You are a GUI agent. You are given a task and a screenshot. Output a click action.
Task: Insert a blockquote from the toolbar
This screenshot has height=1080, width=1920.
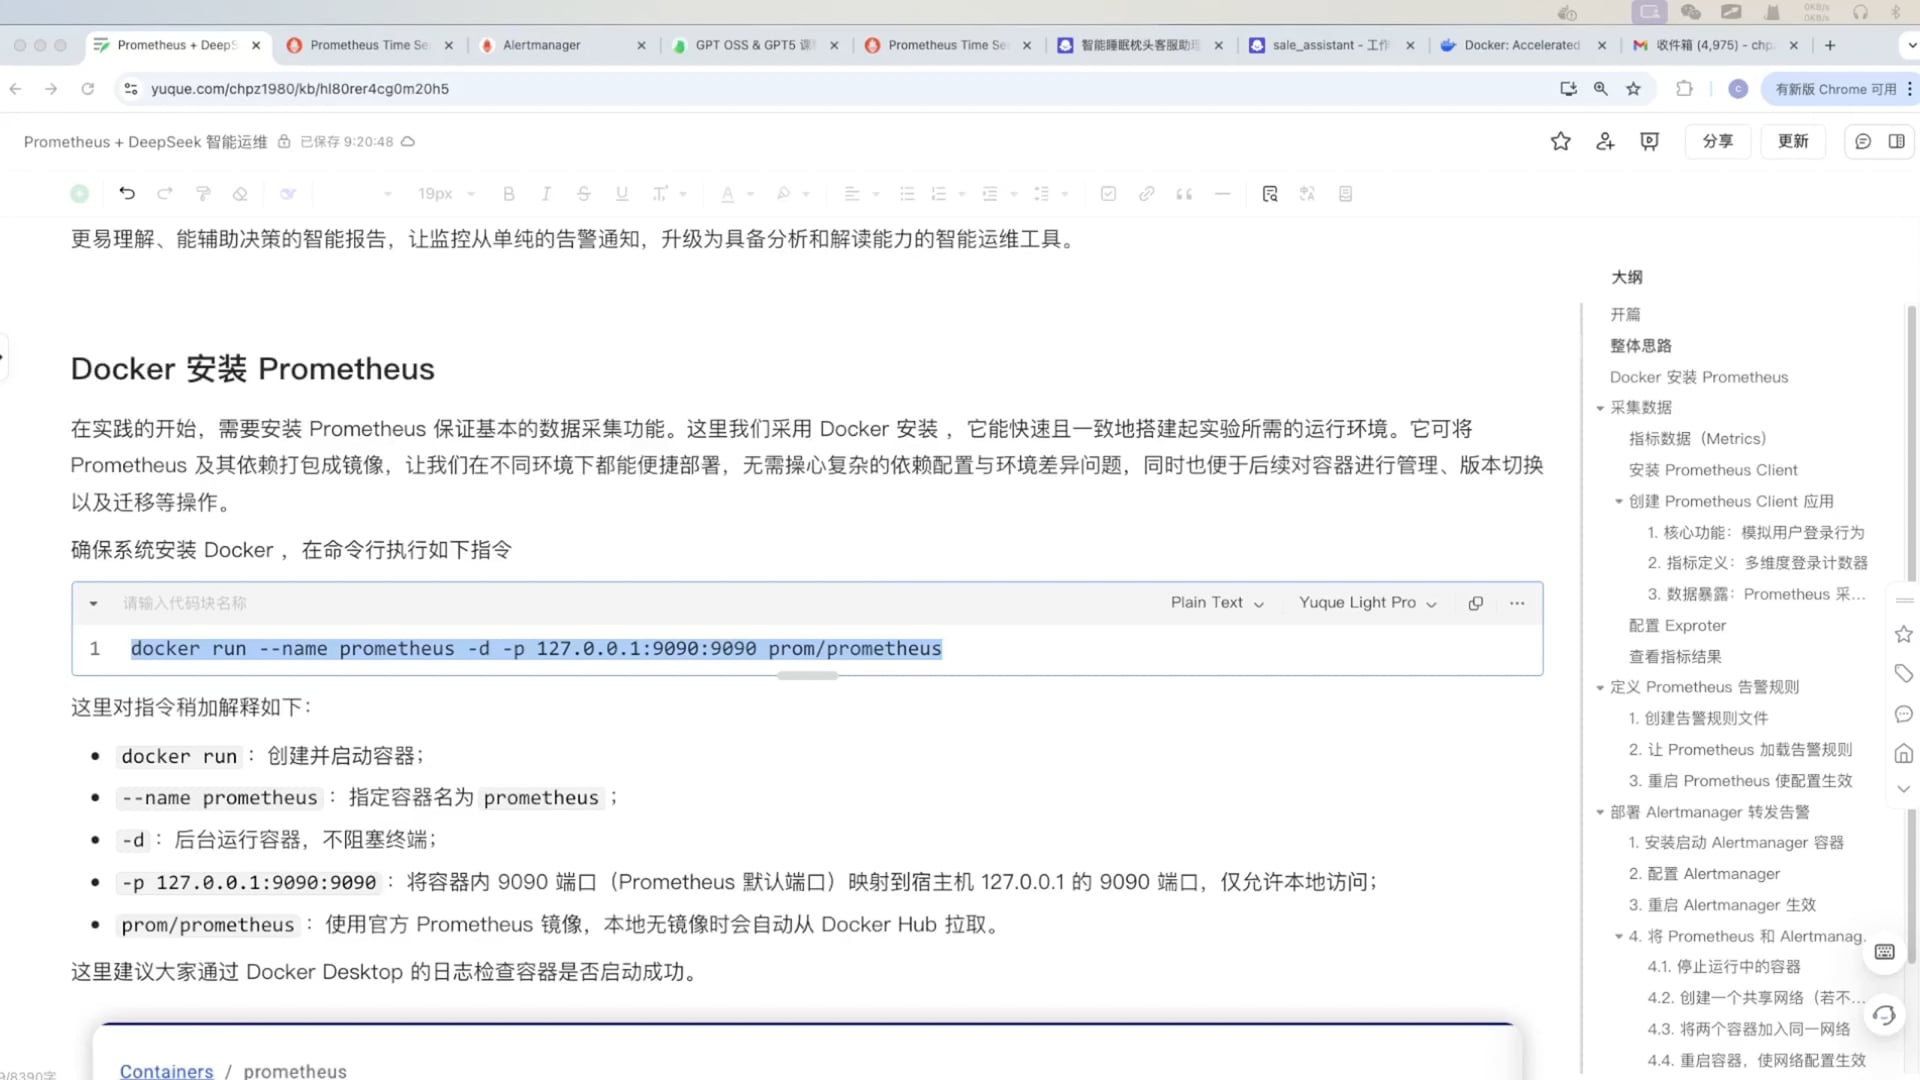coord(1184,193)
